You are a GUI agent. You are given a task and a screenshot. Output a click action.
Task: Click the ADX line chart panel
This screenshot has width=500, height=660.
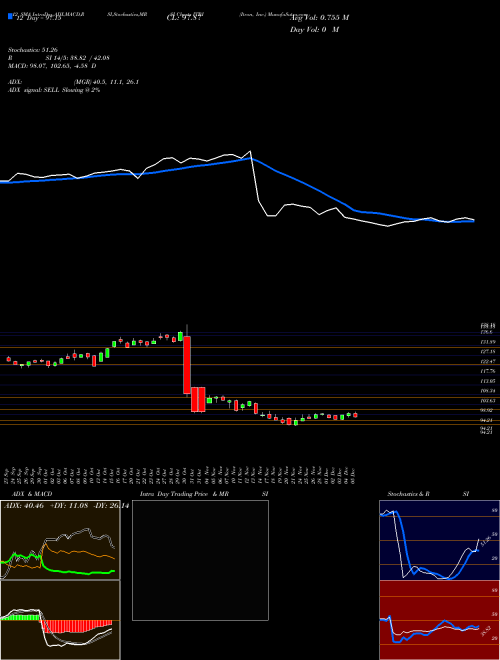60,540
